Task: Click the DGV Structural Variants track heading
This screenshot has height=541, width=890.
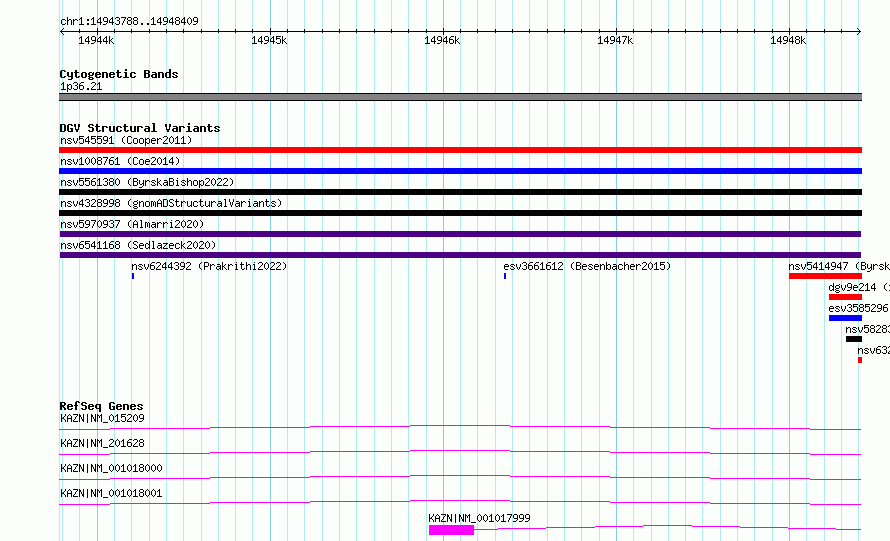Action: [140, 128]
